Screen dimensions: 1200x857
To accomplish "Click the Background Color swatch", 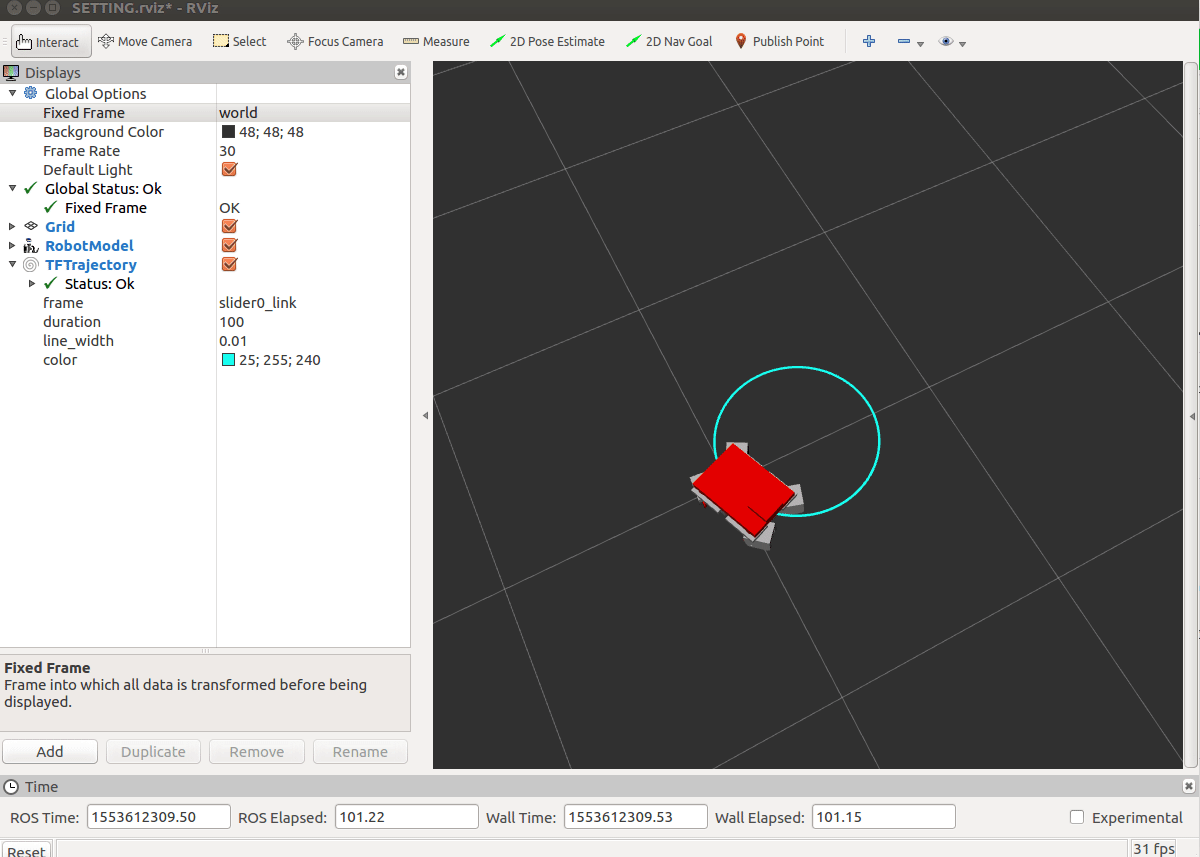I will coord(228,132).
